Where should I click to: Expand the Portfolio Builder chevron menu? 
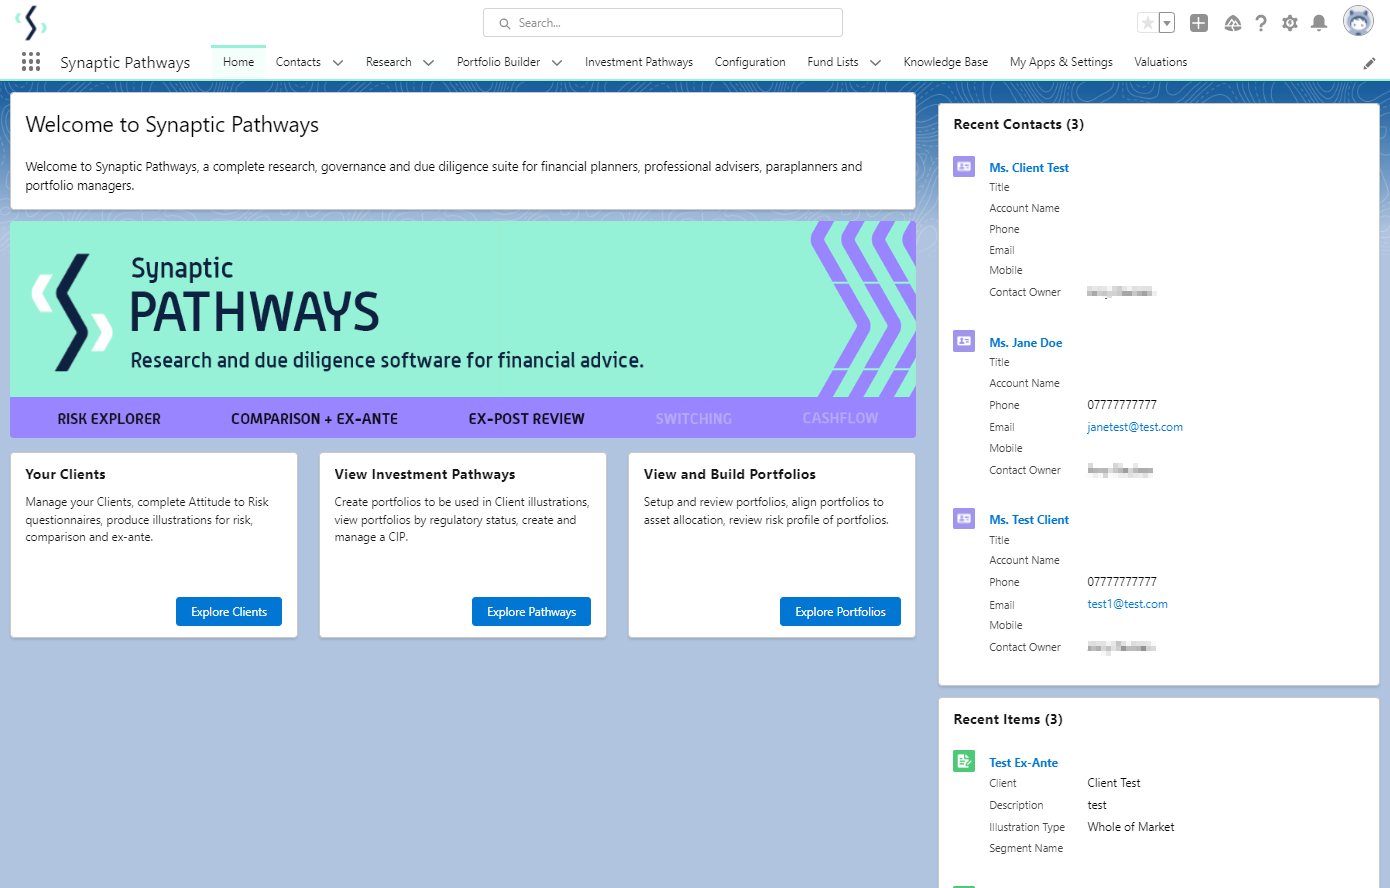tap(557, 63)
